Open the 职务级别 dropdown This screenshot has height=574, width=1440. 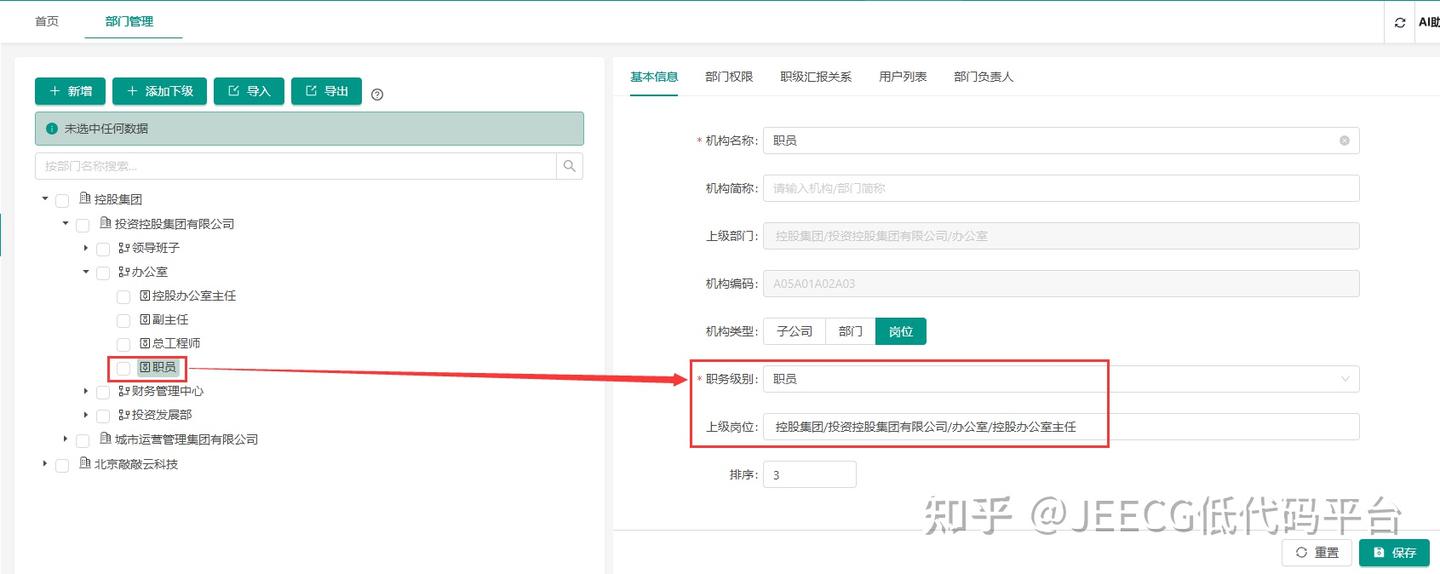coord(1061,379)
